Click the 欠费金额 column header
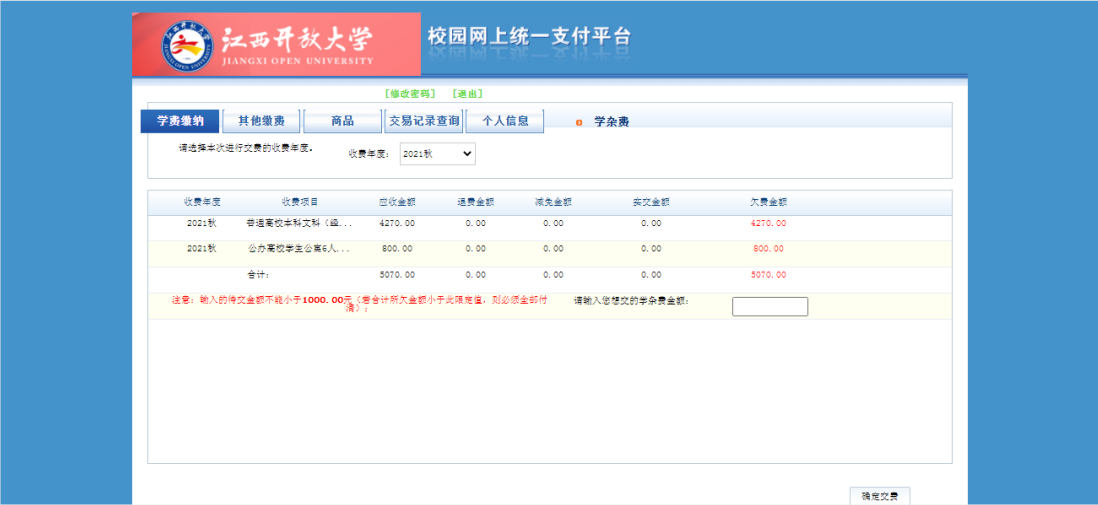 pos(768,201)
